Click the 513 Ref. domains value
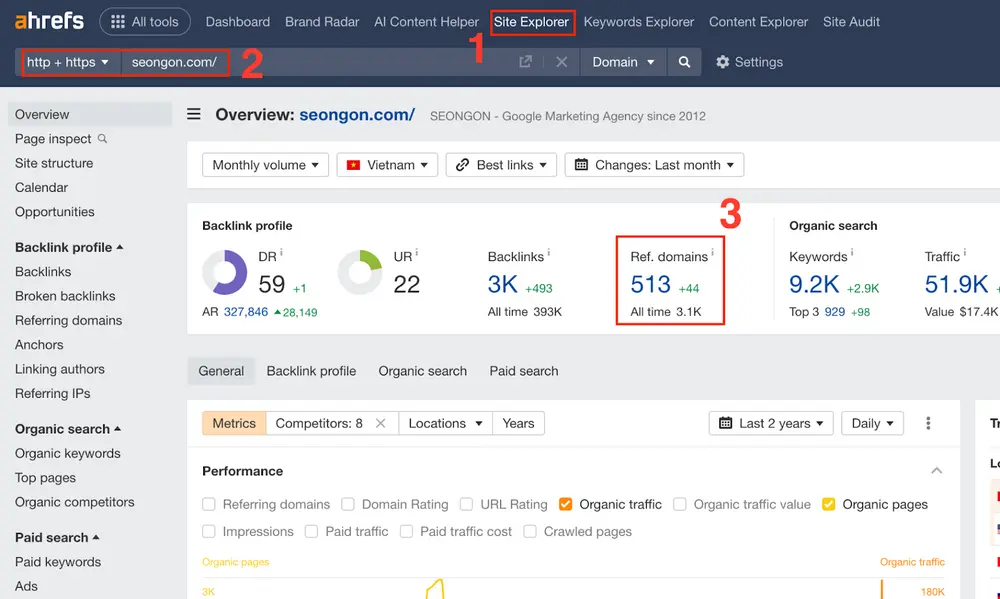 651,284
